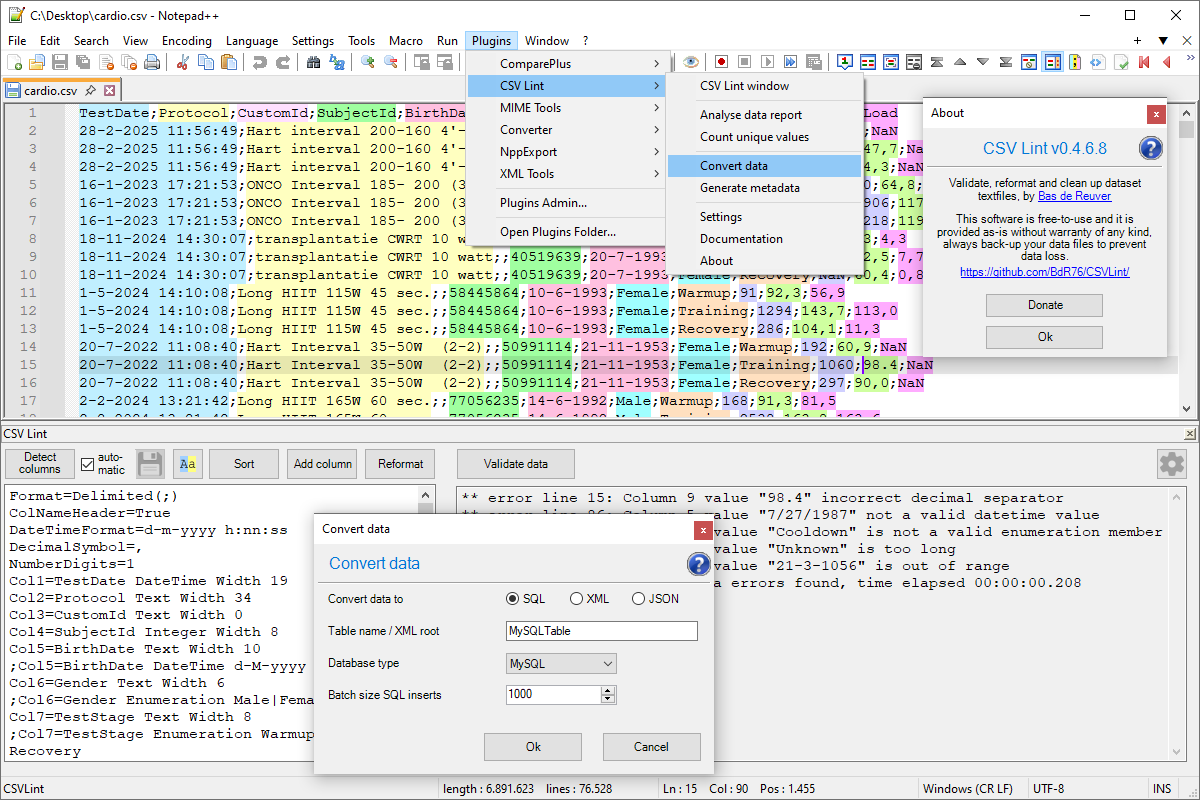This screenshot has height=800, width=1200.
Task: Choose Generate metadata menu item
Action: (x=765, y=188)
